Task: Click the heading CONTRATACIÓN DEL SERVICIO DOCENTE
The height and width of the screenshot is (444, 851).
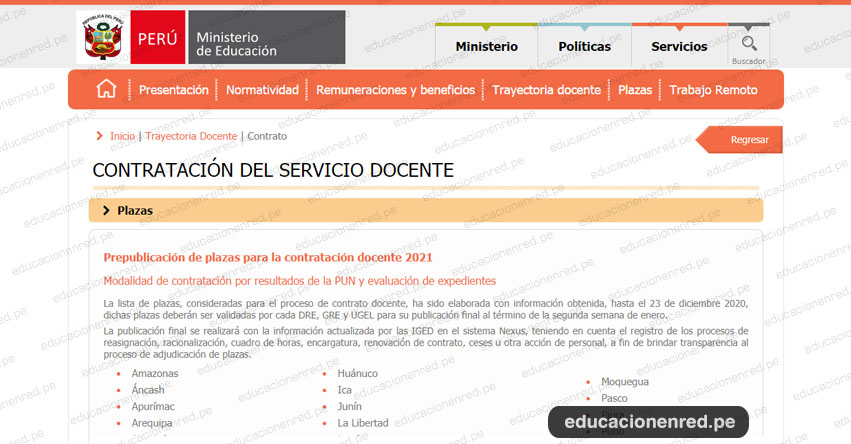Action: (x=273, y=170)
